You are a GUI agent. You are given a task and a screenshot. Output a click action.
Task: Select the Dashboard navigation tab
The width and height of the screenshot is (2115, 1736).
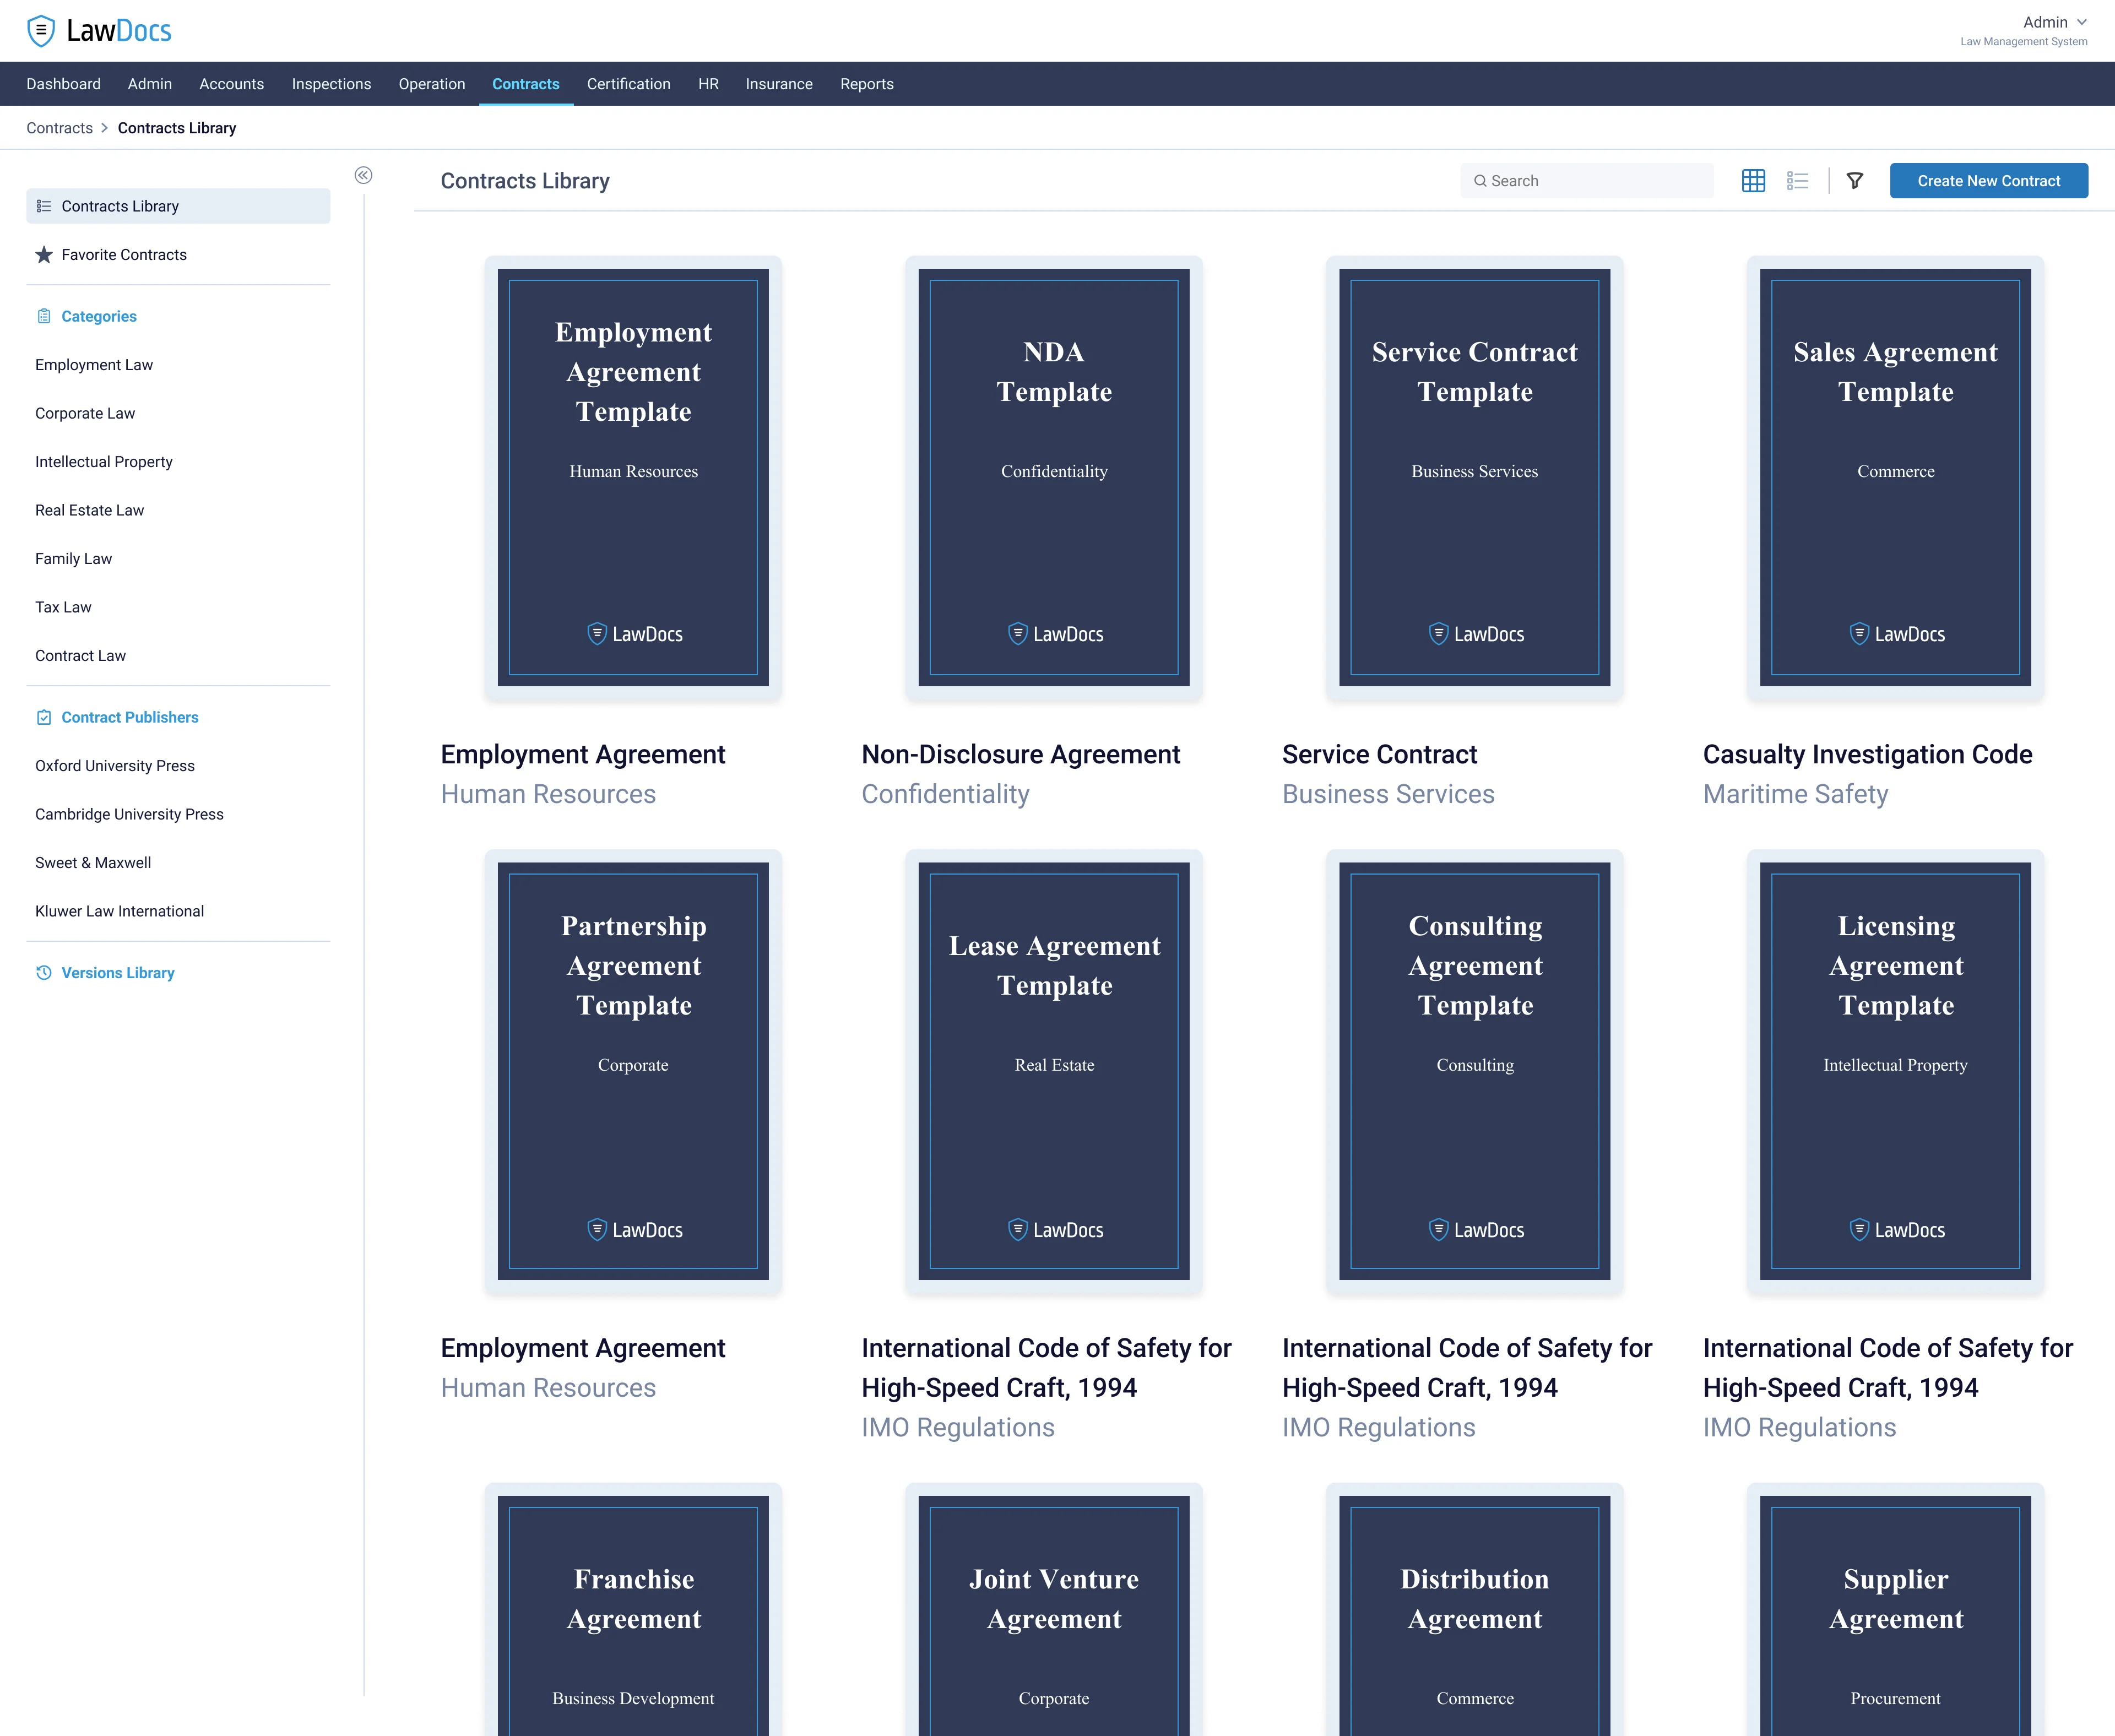click(x=63, y=83)
